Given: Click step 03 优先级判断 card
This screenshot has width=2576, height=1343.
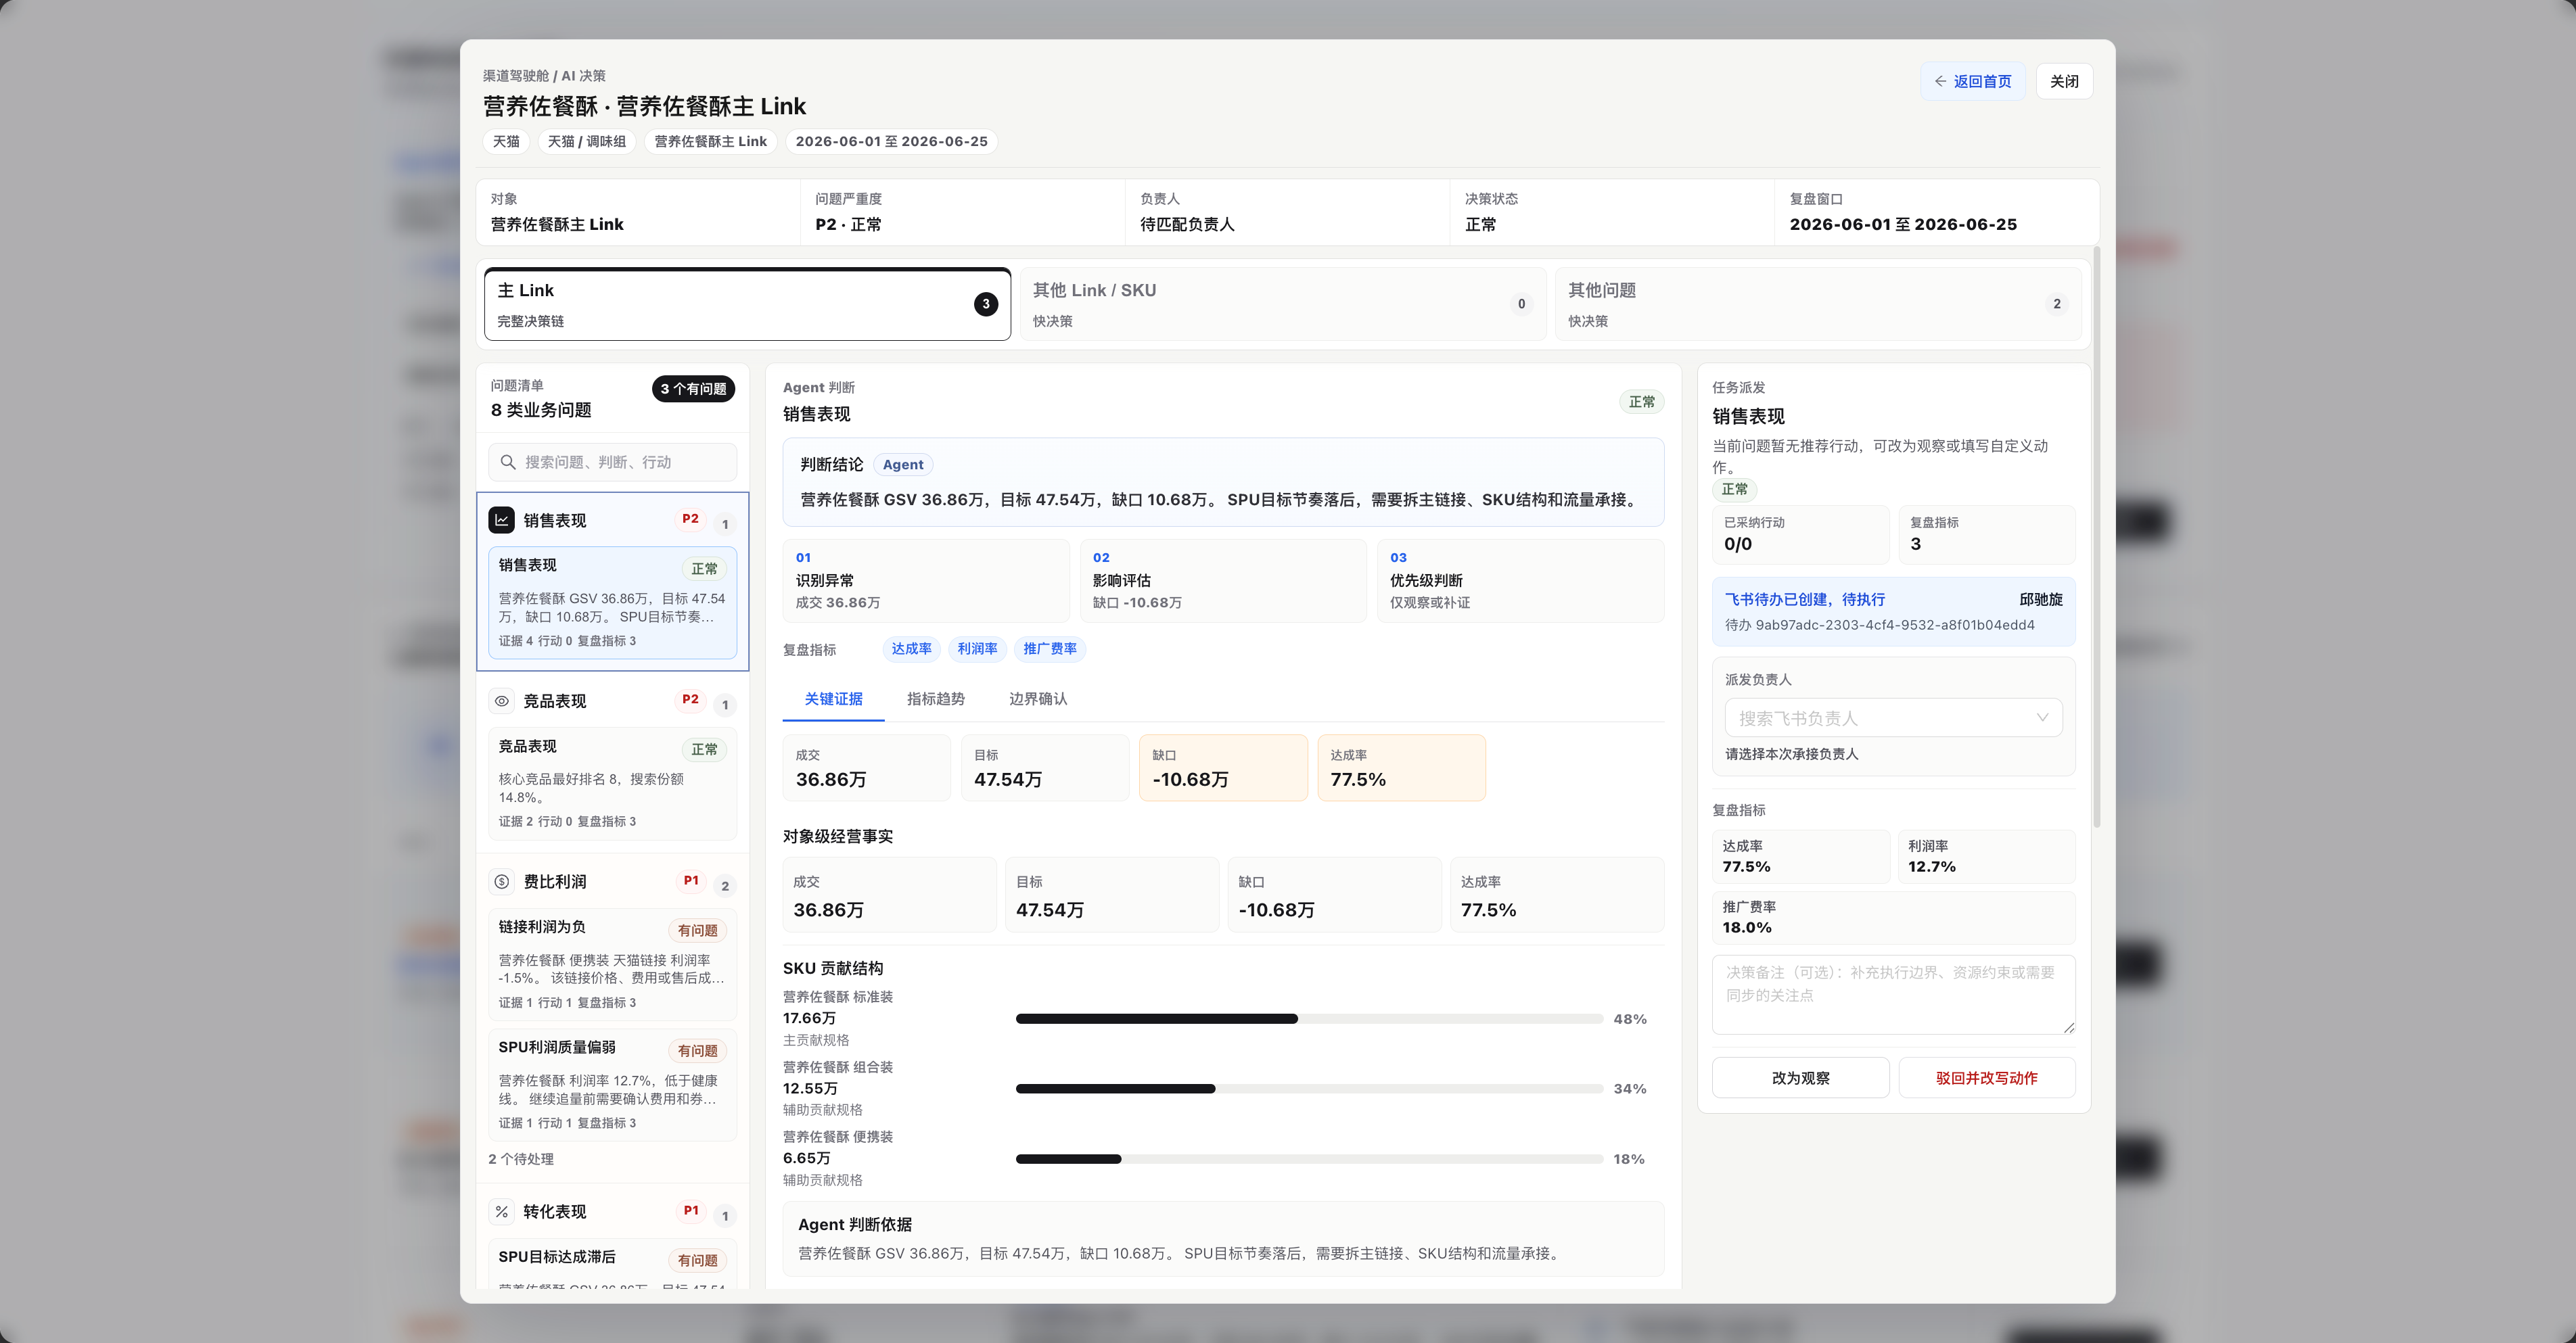Looking at the screenshot, I should point(1520,581).
